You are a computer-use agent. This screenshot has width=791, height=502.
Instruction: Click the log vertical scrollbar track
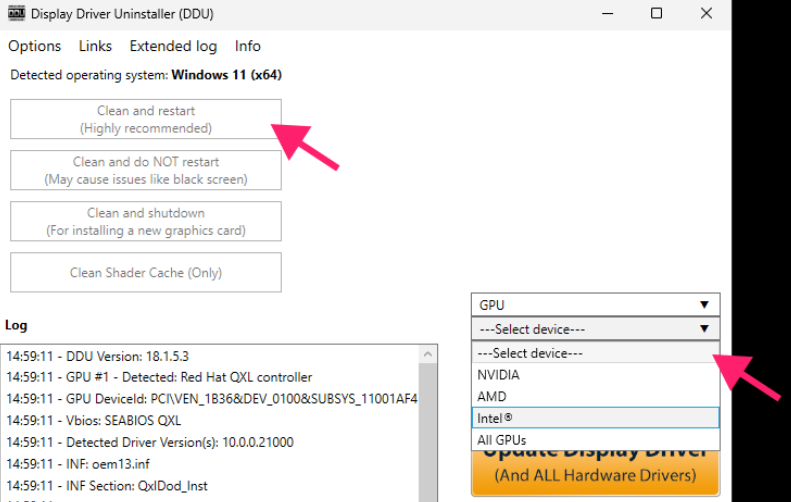(428, 432)
